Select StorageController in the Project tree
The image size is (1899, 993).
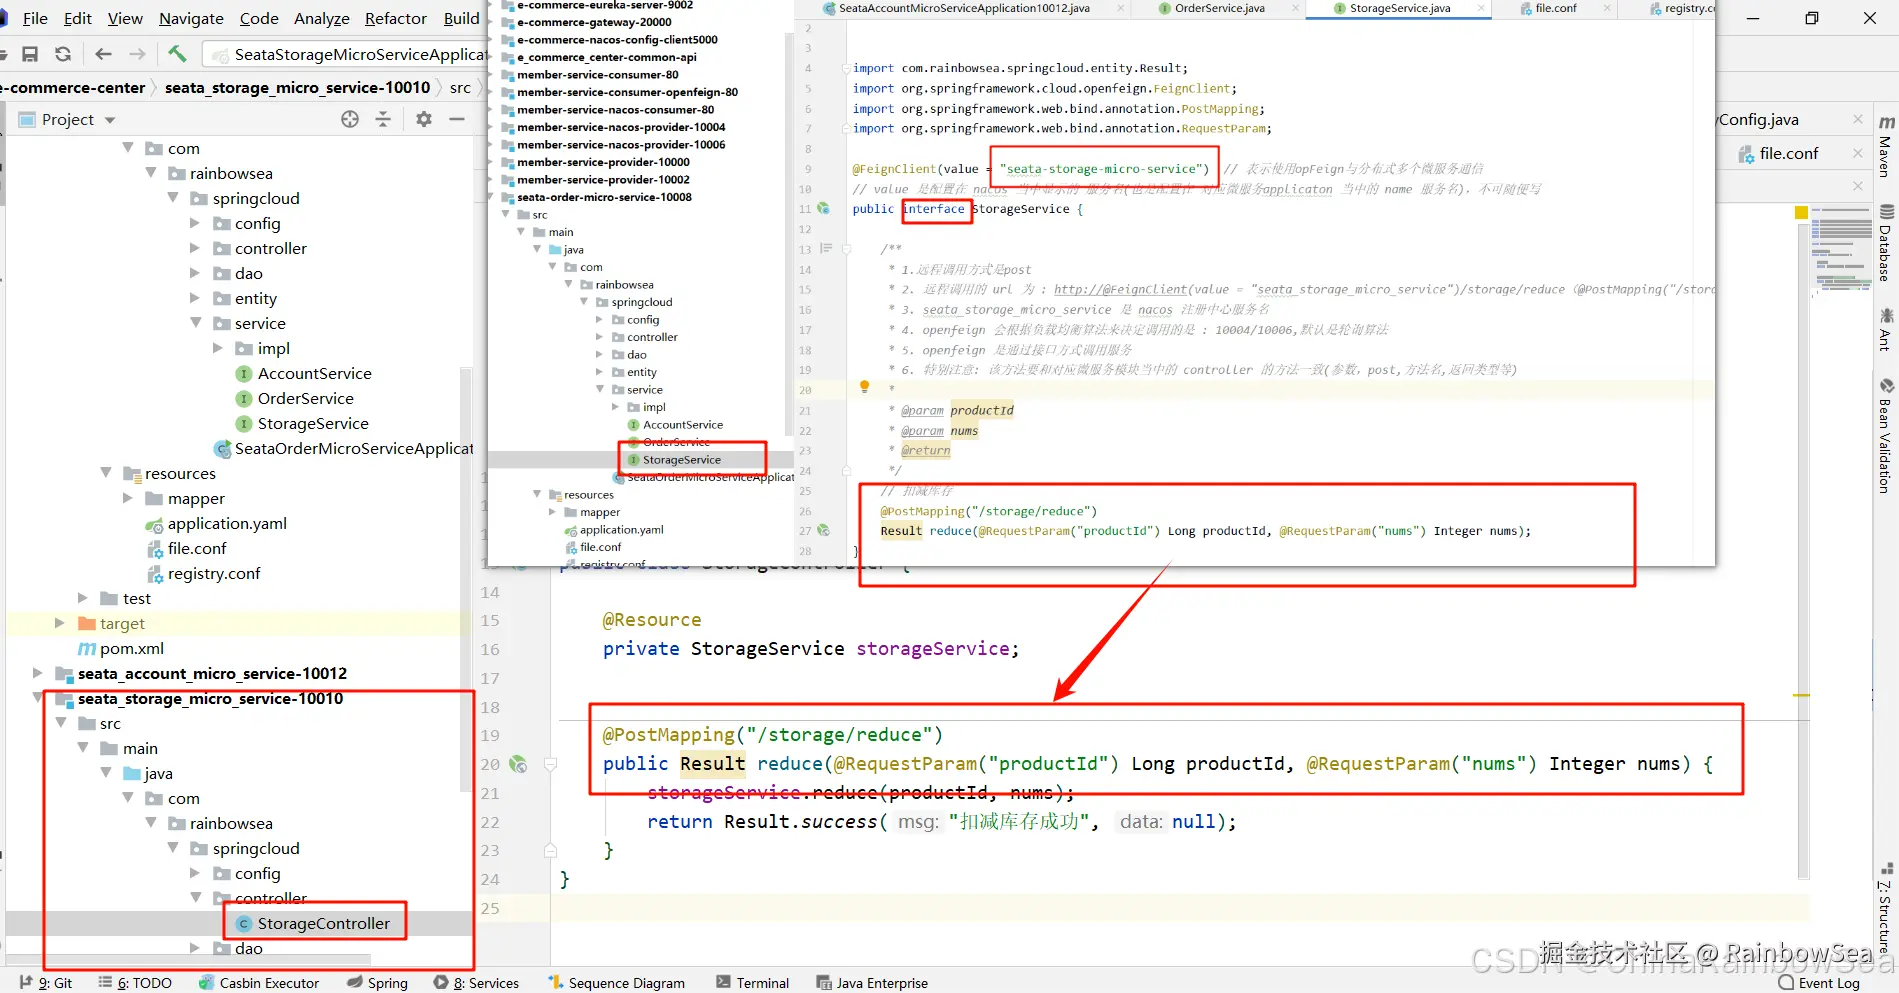(324, 923)
